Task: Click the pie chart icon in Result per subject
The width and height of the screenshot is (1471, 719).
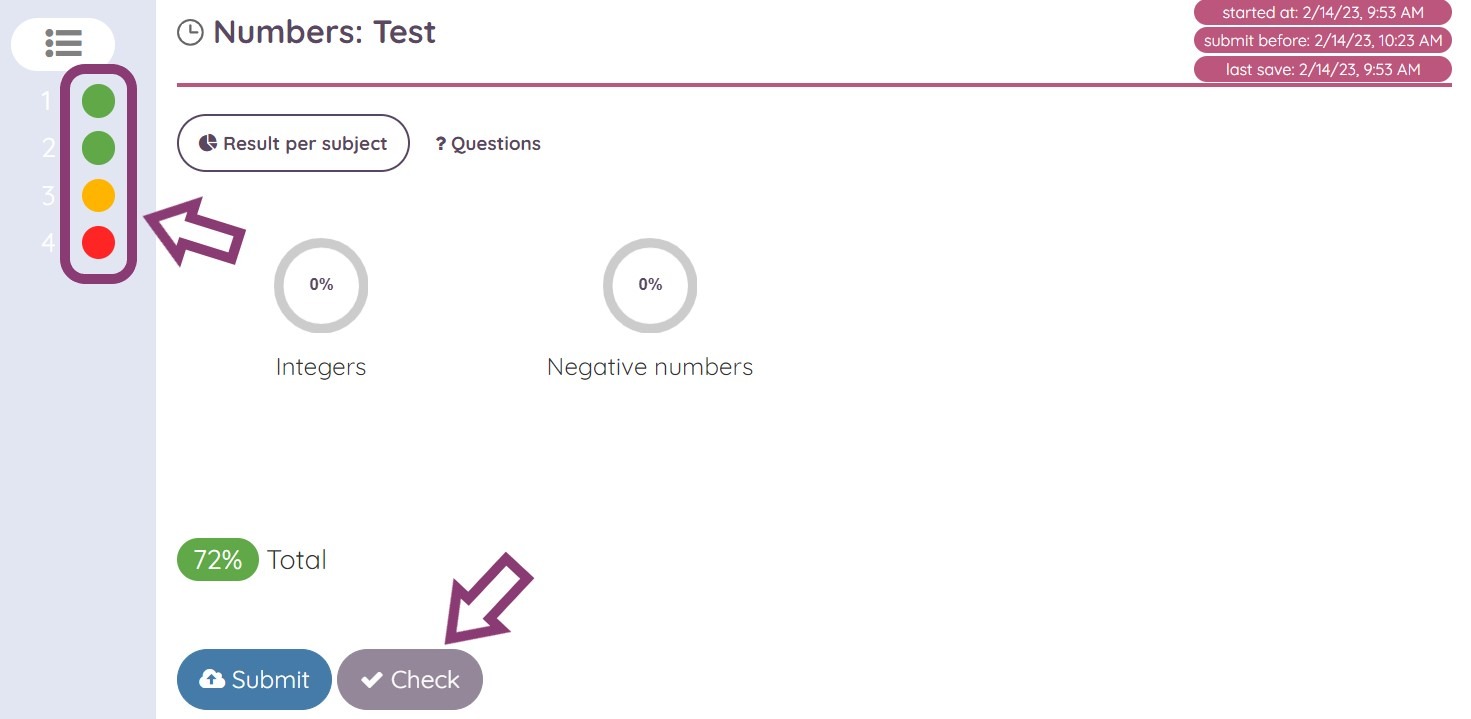Action: (207, 143)
